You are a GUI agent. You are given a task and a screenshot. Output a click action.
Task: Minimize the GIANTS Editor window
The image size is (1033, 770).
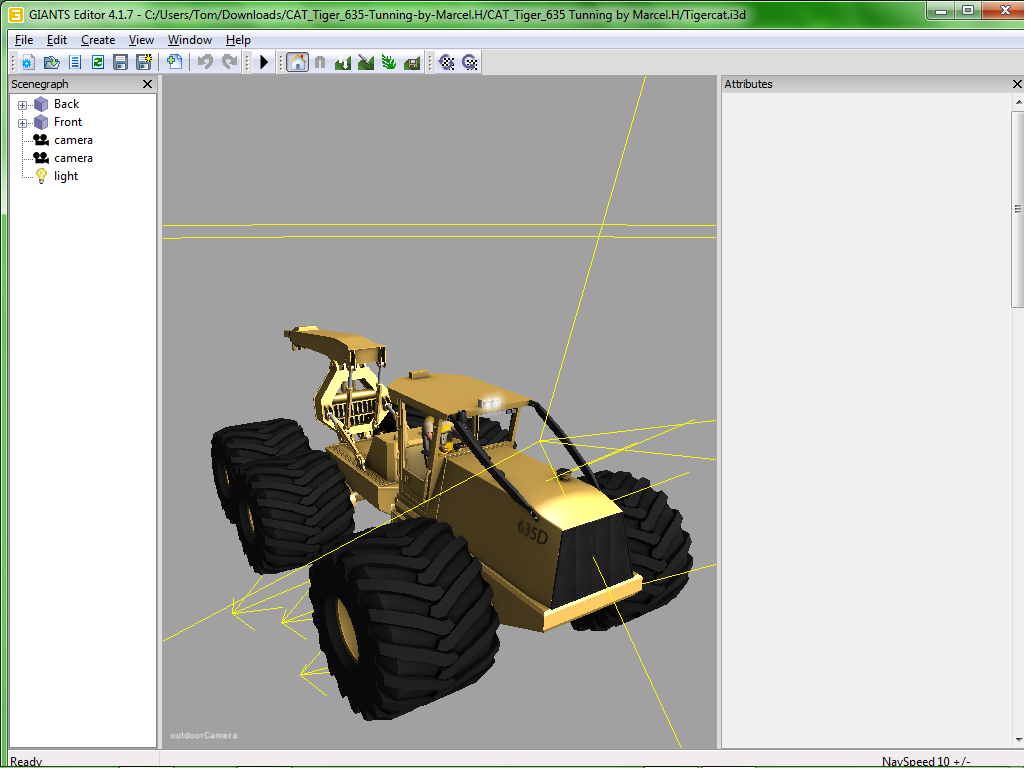943,10
